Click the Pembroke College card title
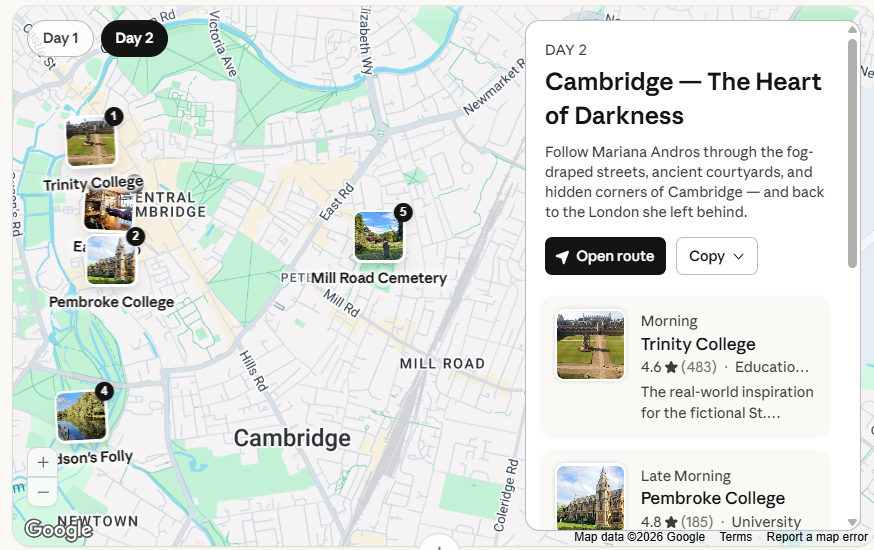This screenshot has height=550, width=874. click(712, 498)
